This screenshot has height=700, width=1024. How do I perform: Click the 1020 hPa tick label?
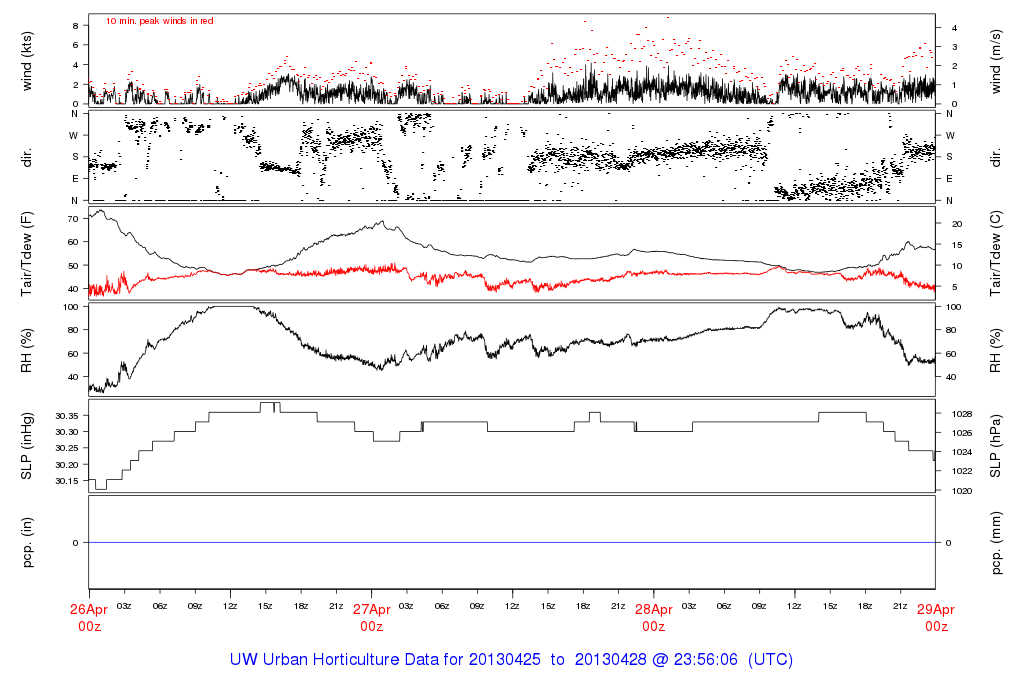click(962, 491)
